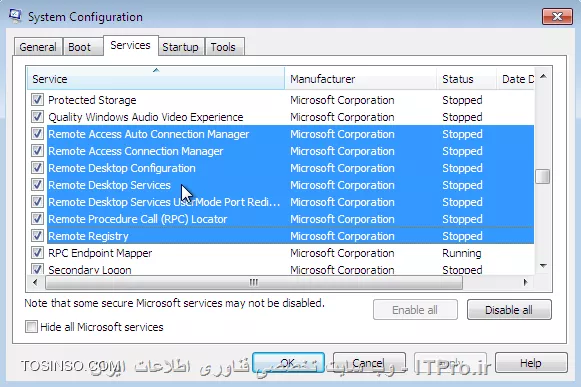Uncheck the Protected Storage service
Screen dimensions: 581x387
point(37,99)
